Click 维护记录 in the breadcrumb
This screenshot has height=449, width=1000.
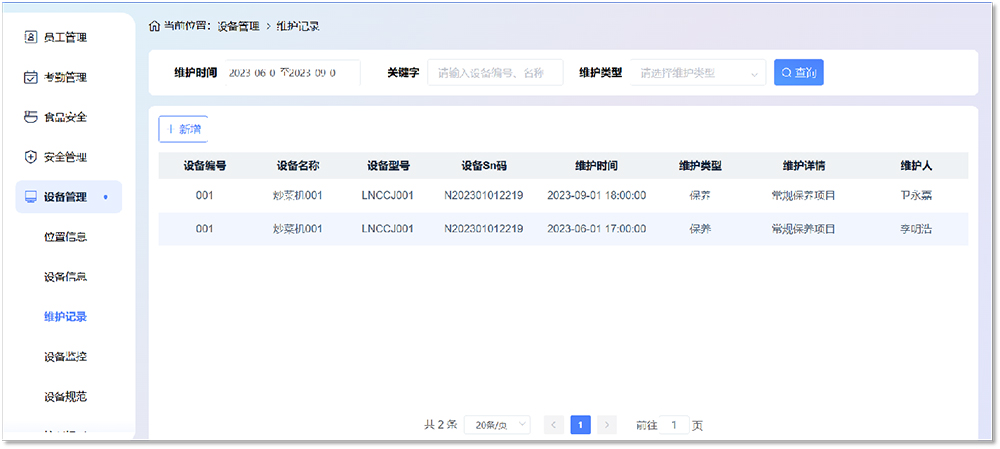(x=298, y=26)
